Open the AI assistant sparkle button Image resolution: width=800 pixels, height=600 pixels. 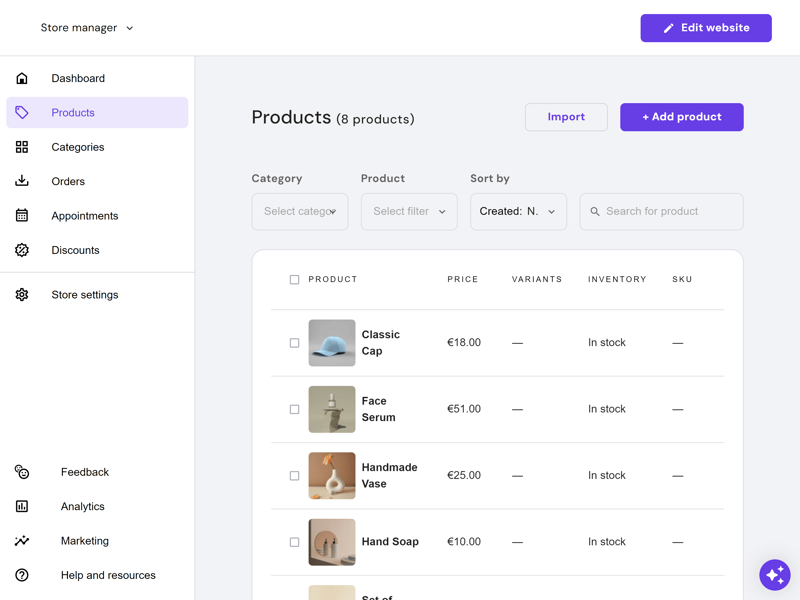(774, 575)
